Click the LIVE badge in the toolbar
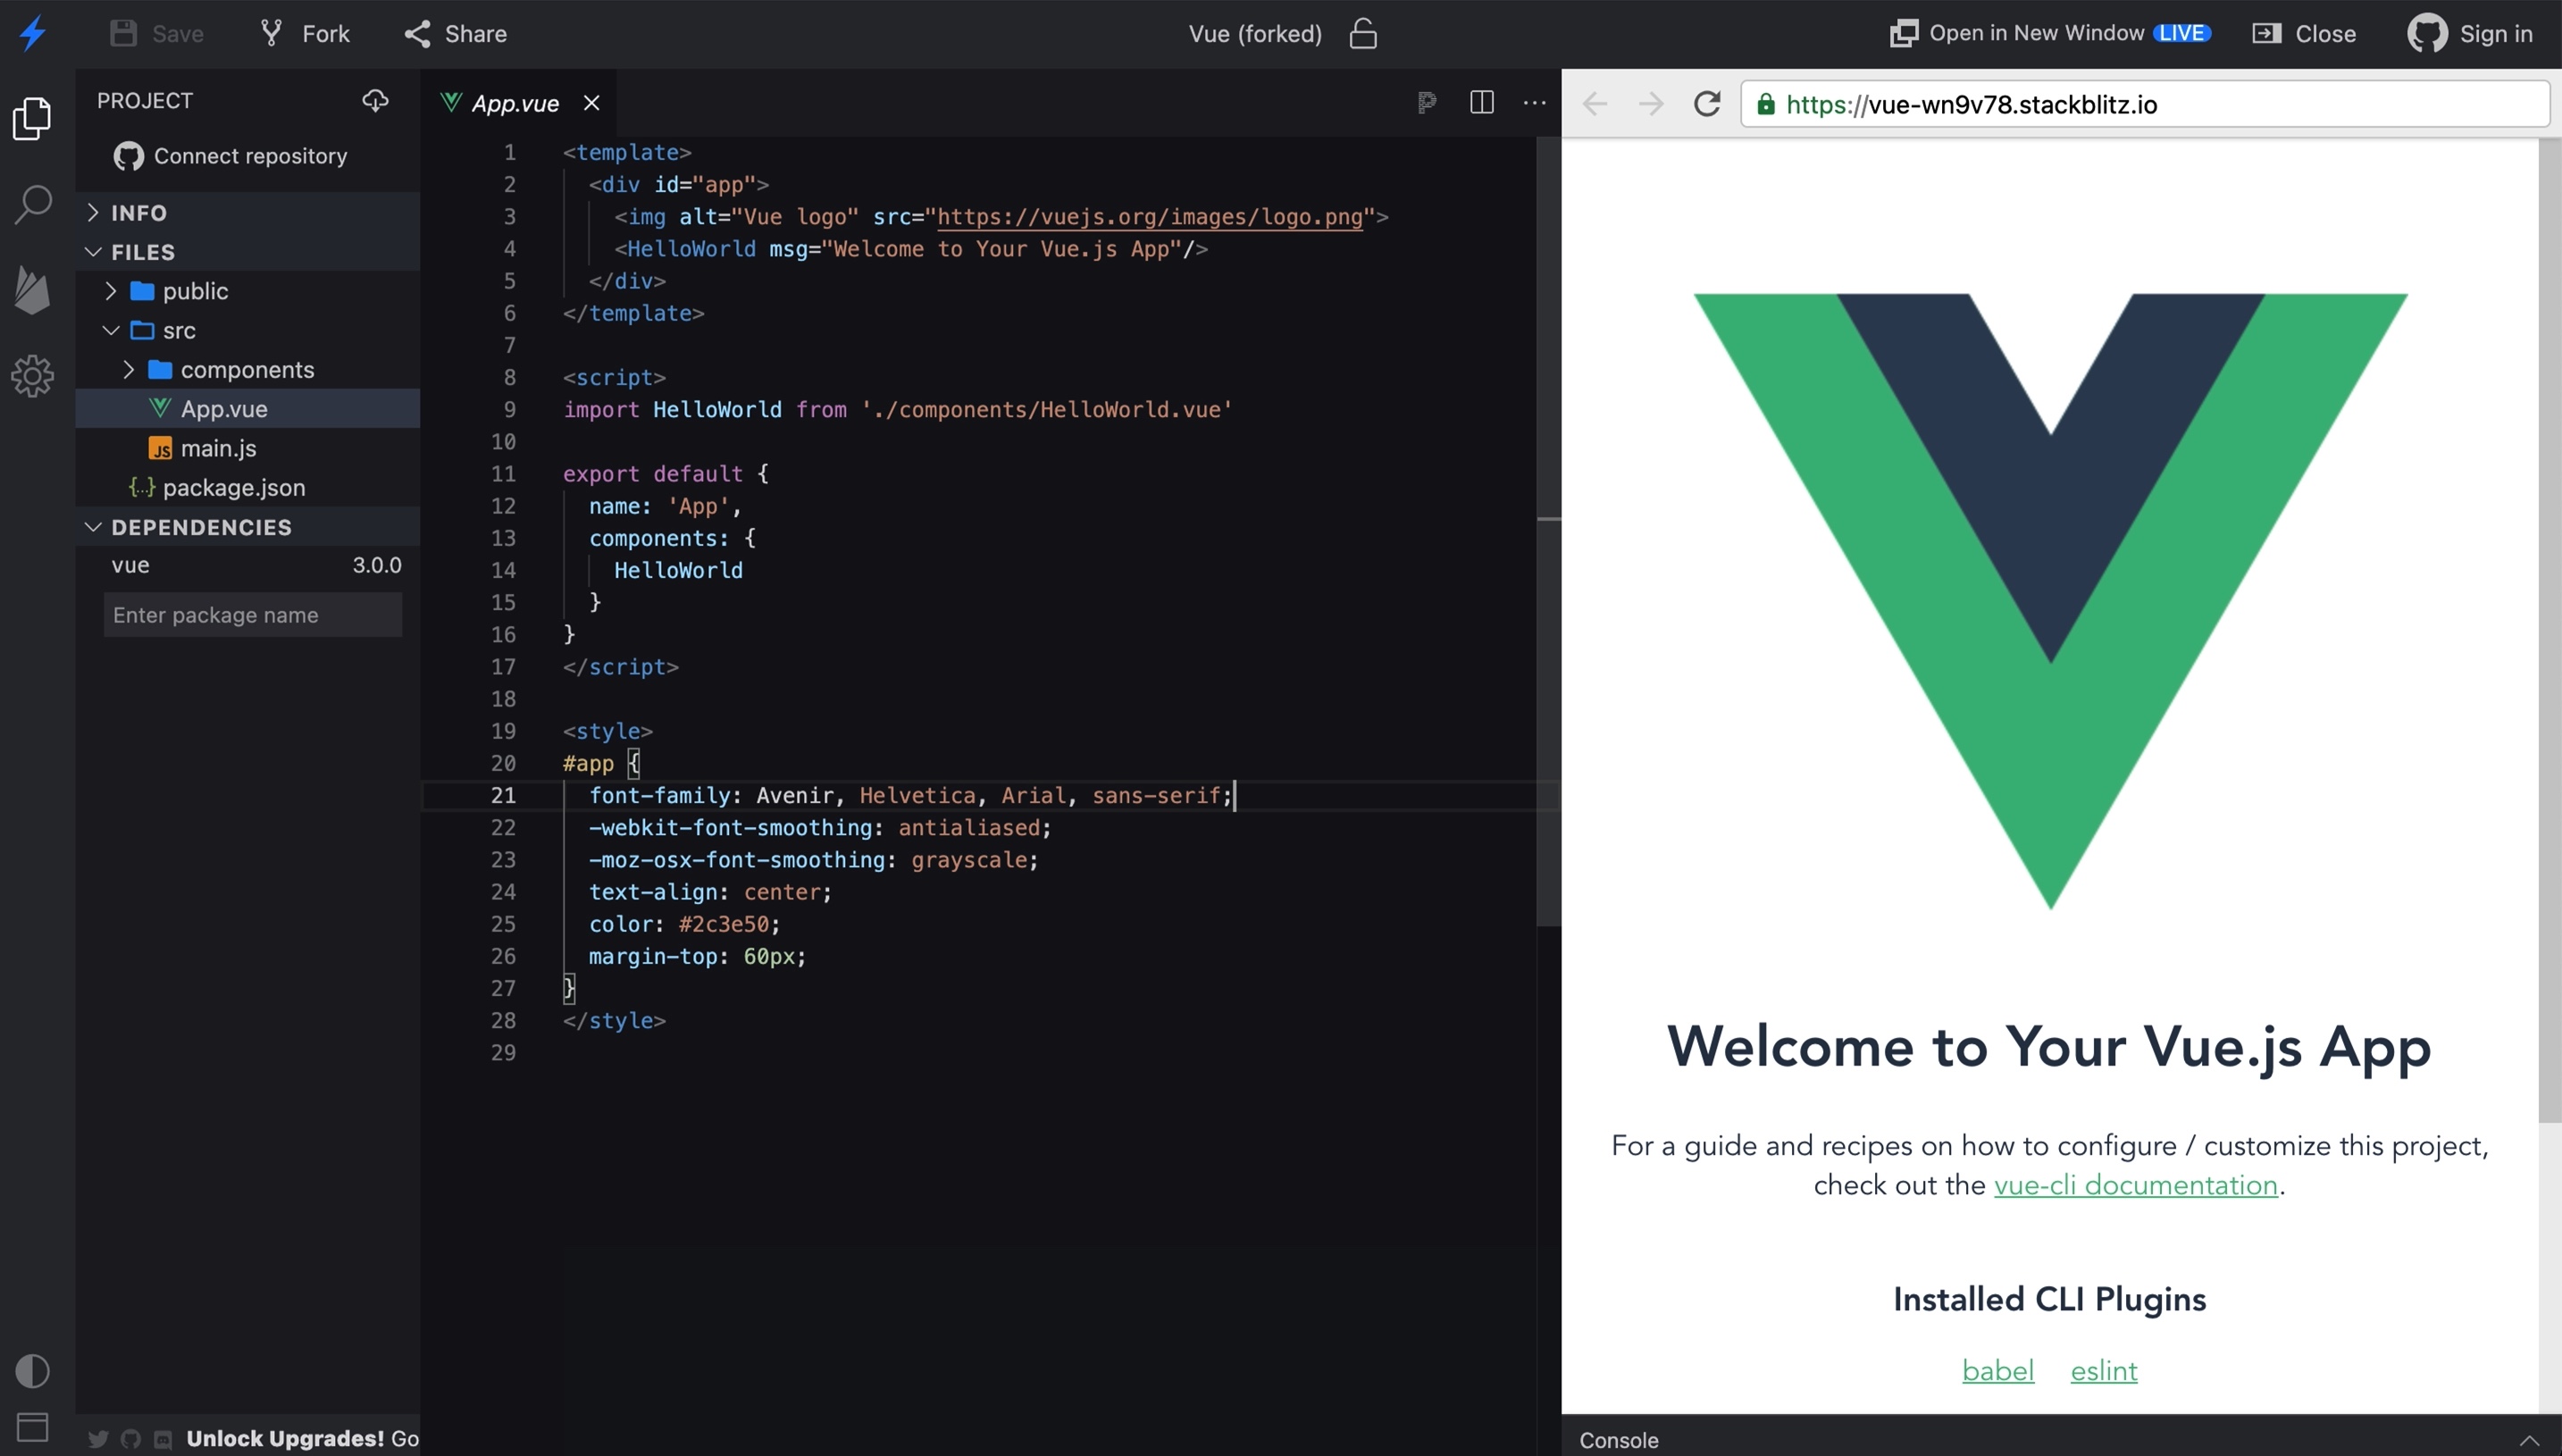The width and height of the screenshot is (2562, 1456). point(2181,33)
